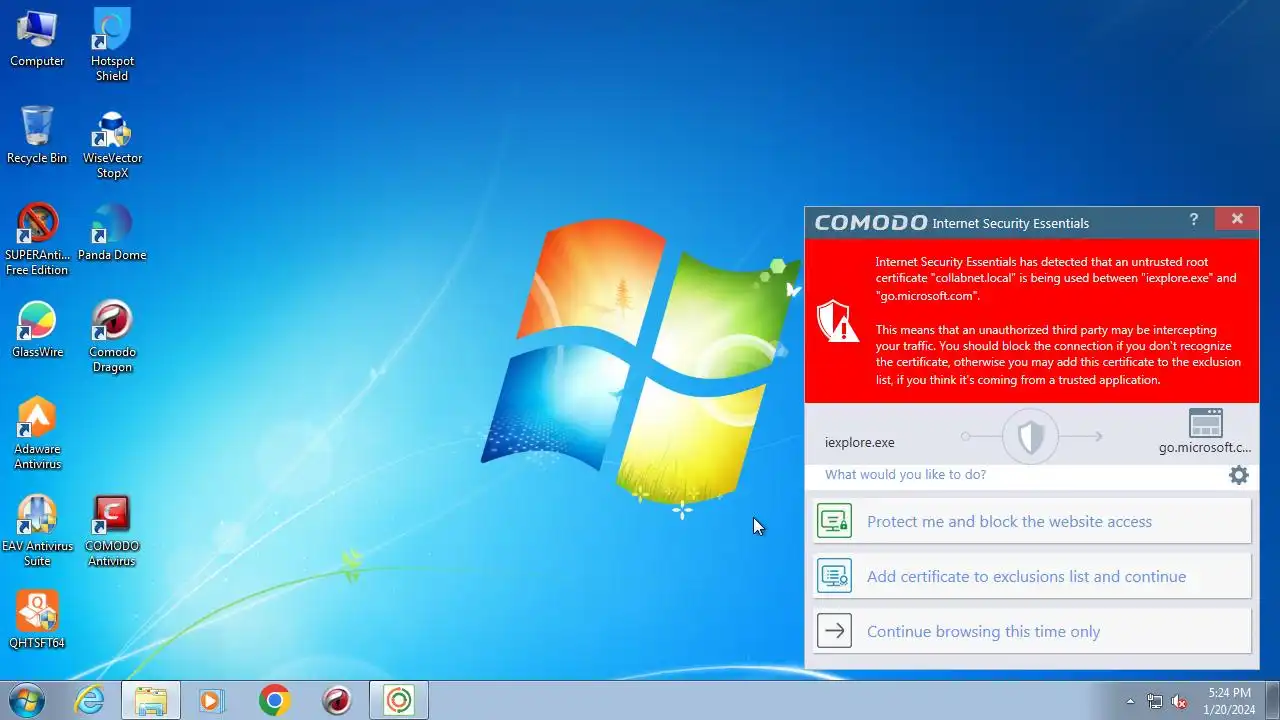1280x720 pixels.
Task: Launch Internet Explorer from taskbar
Action: click(90, 700)
